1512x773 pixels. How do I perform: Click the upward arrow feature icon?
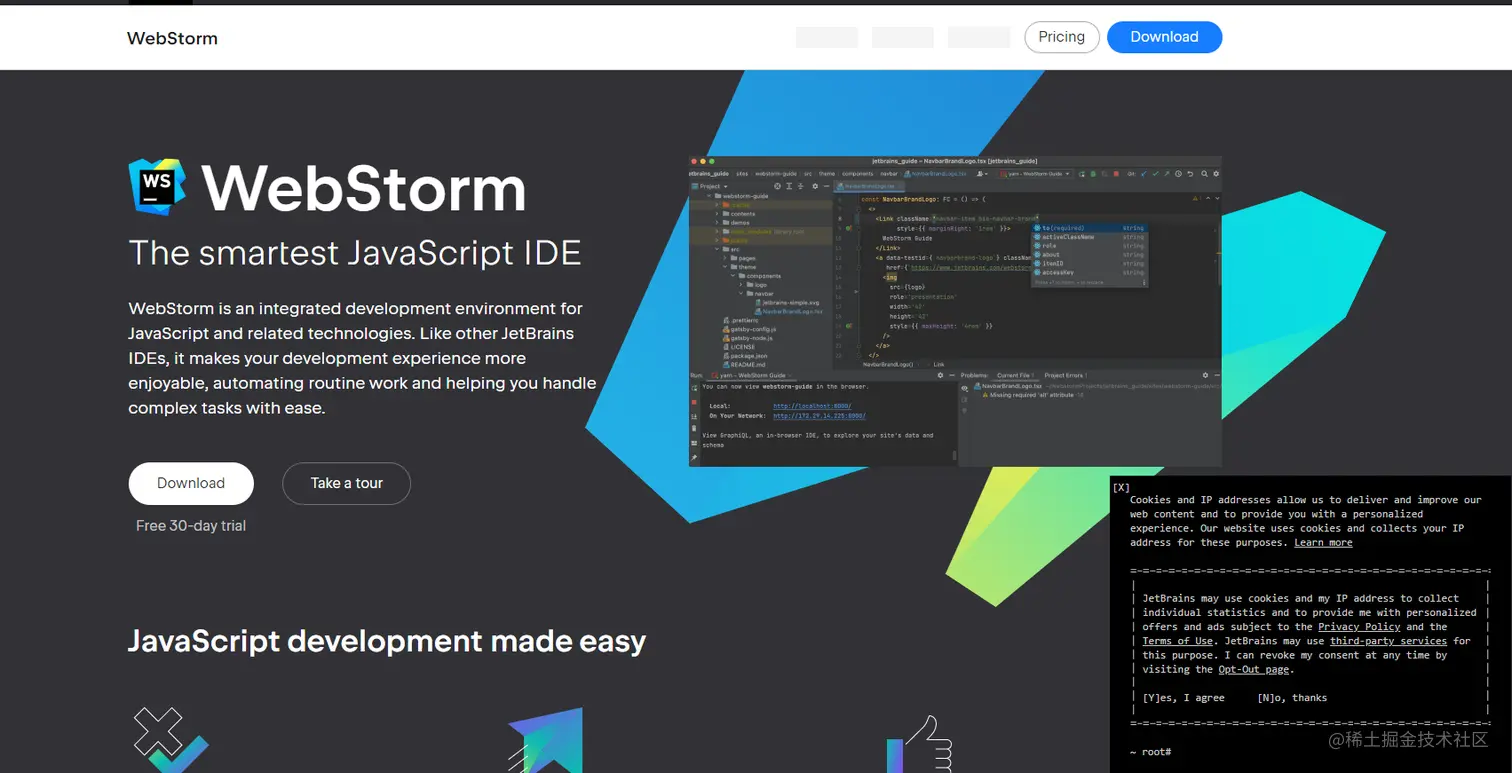[x=545, y=740]
